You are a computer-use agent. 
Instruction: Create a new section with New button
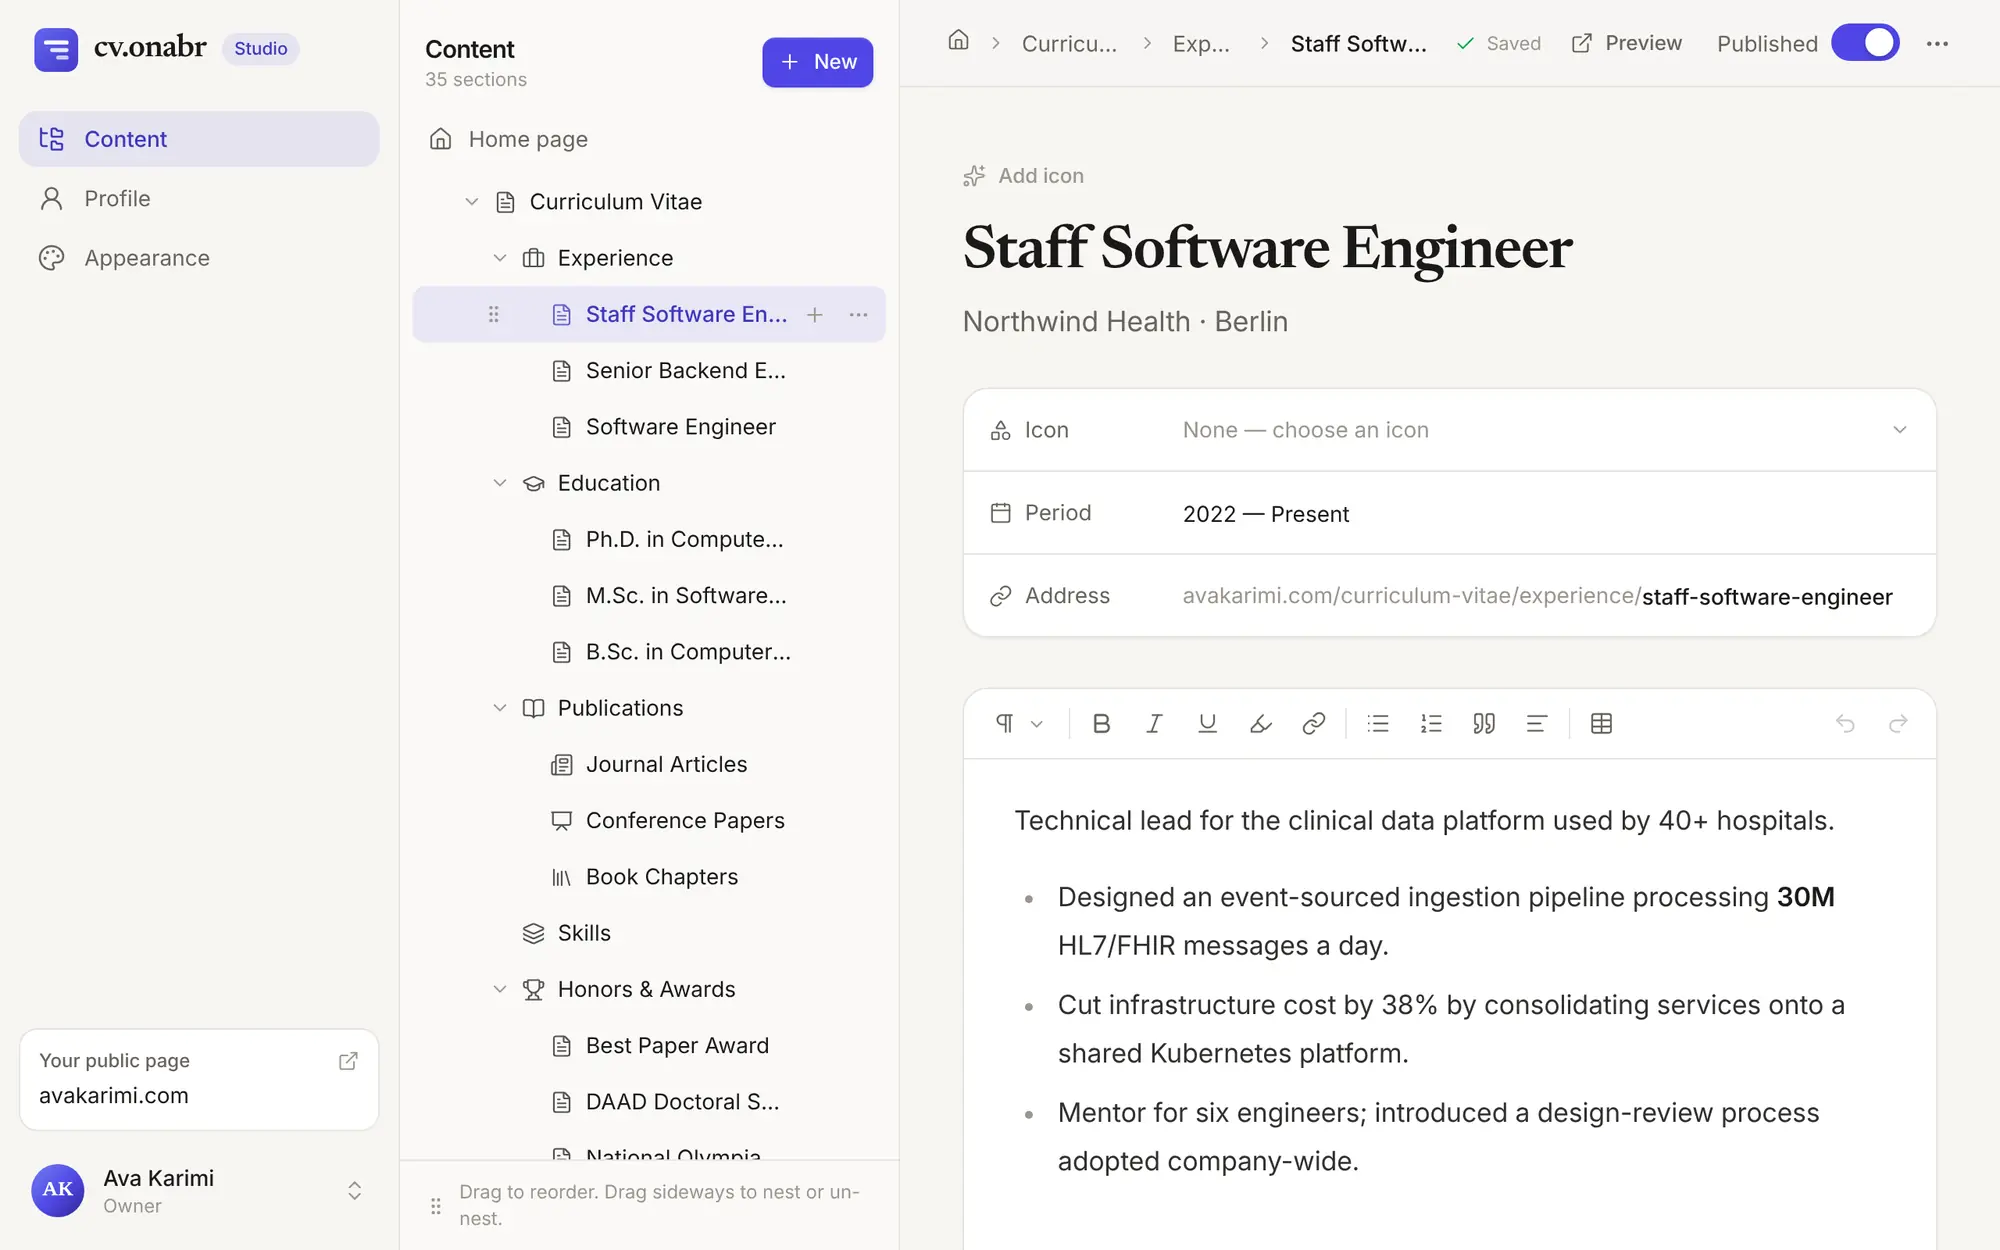click(x=817, y=62)
